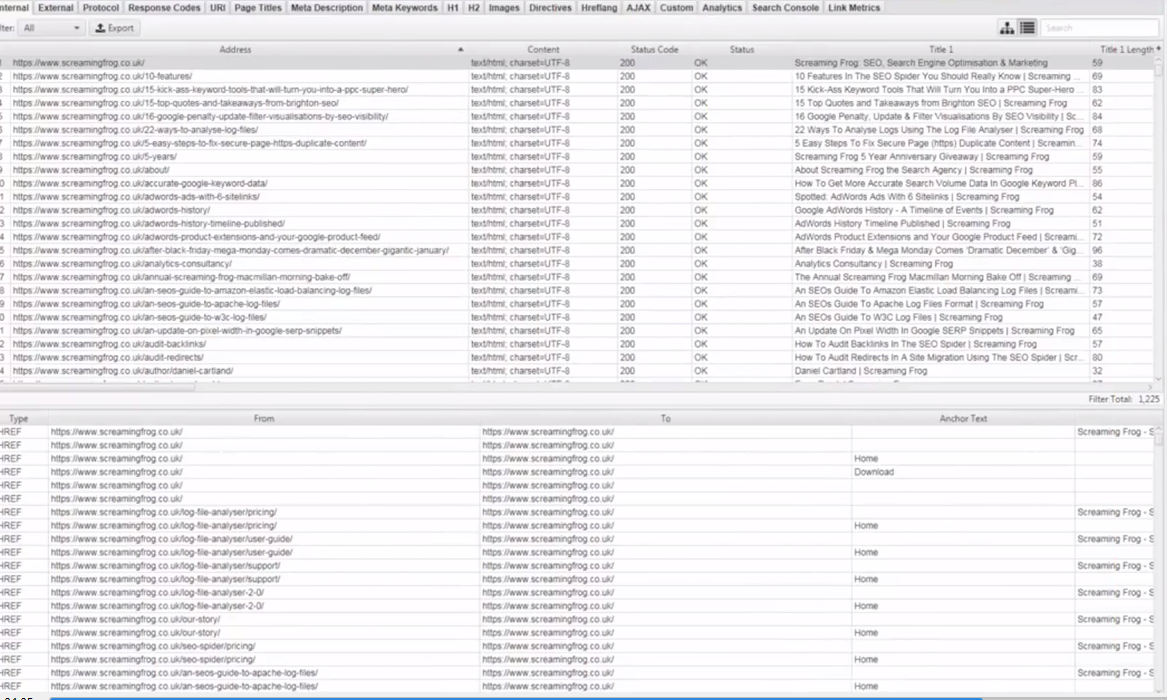Open the Filter All dropdown
Image resolution: width=1167 pixels, height=700 pixels.
(50, 28)
